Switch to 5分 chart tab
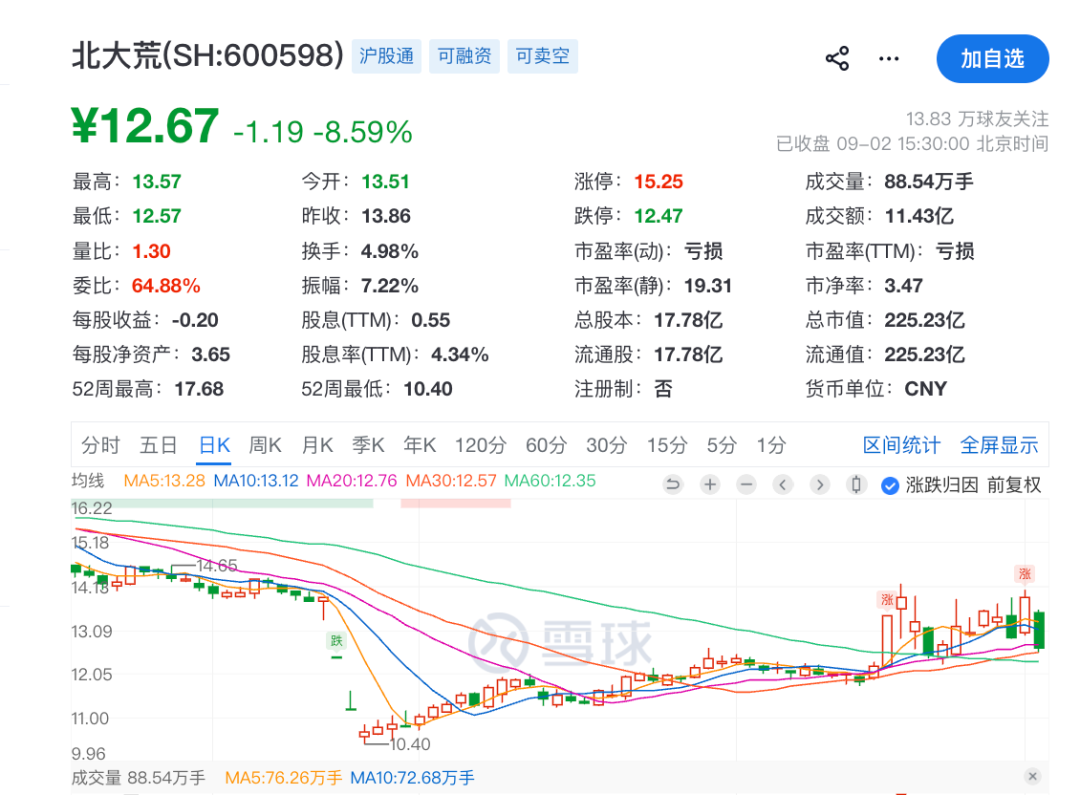Viewport: 1080px width, 795px height. coord(722,445)
